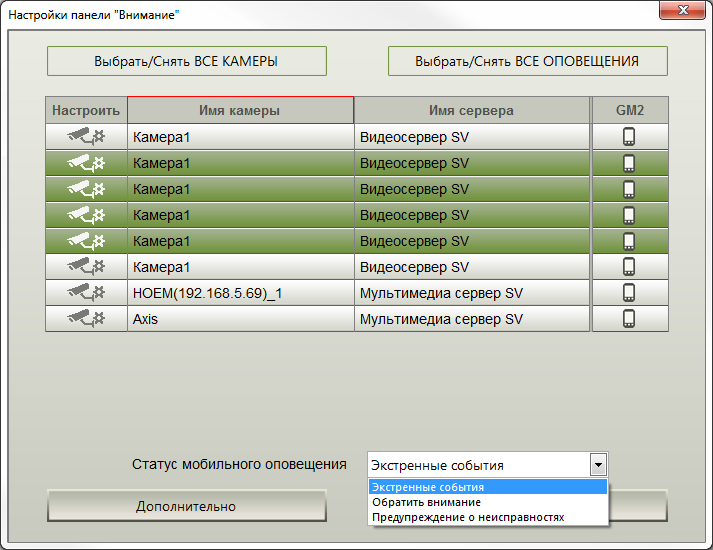Click the 'Имя камеры' column header

pyautogui.click(x=241, y=110)
